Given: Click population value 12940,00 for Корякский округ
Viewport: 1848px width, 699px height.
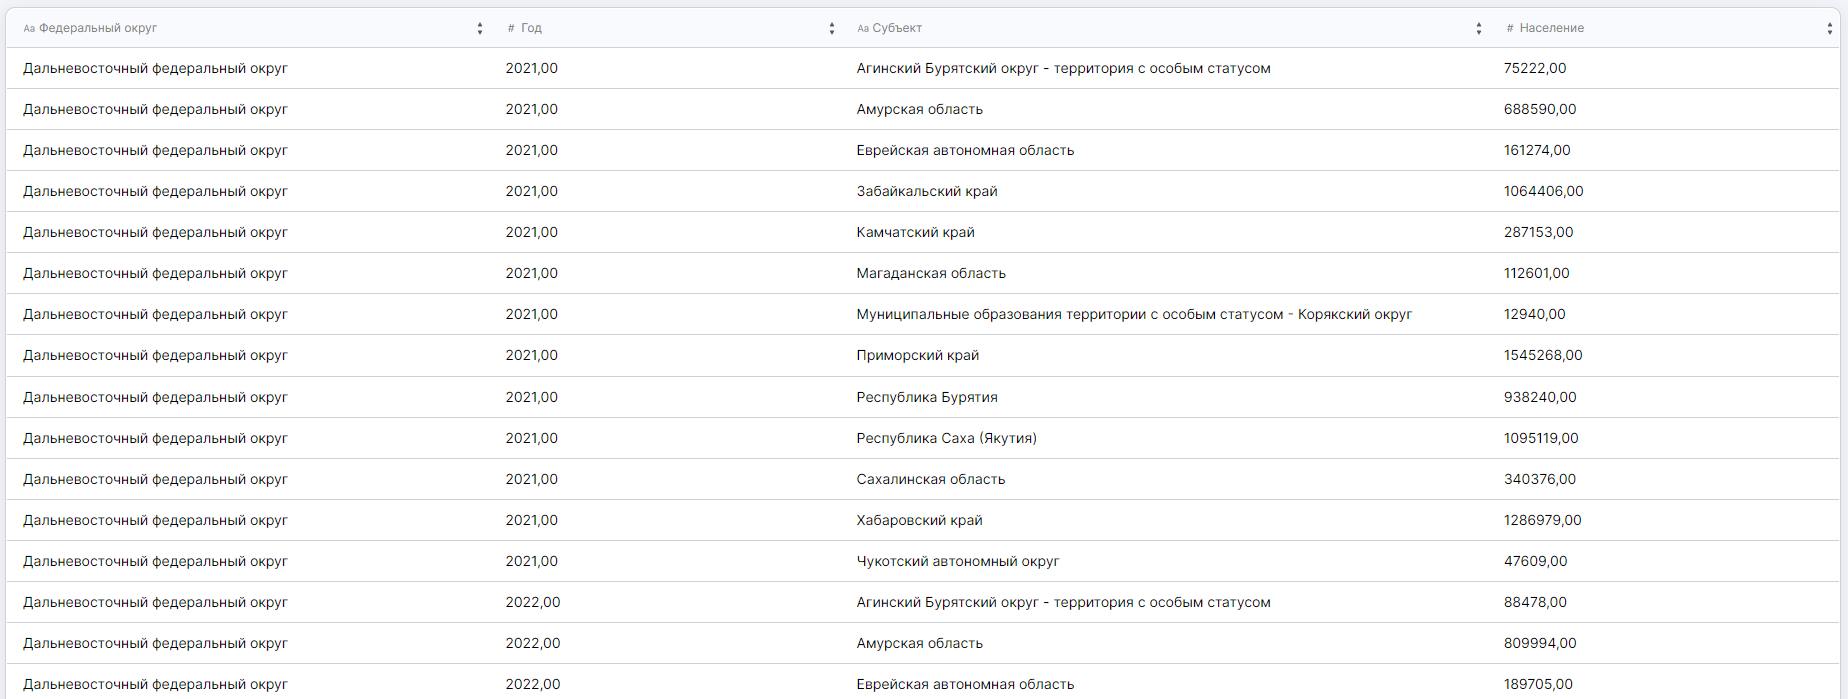Looking at the screenshot, I should (1534, 314).
